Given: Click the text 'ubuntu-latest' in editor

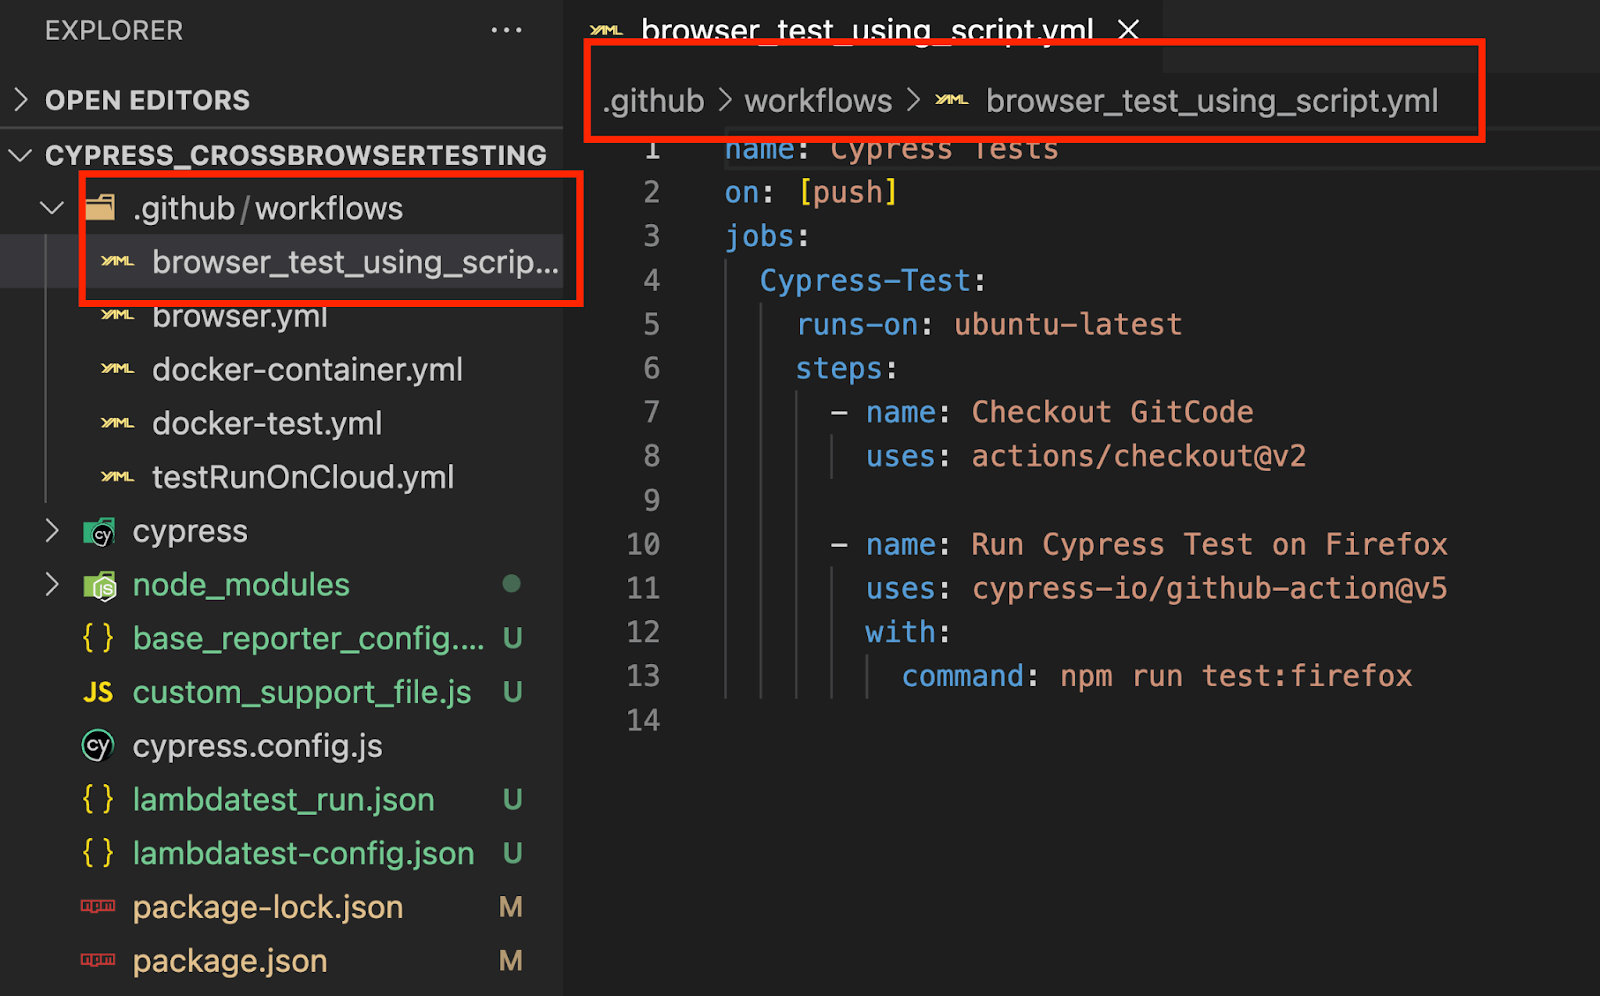Looking at the screenshot, I should 1068,325.
